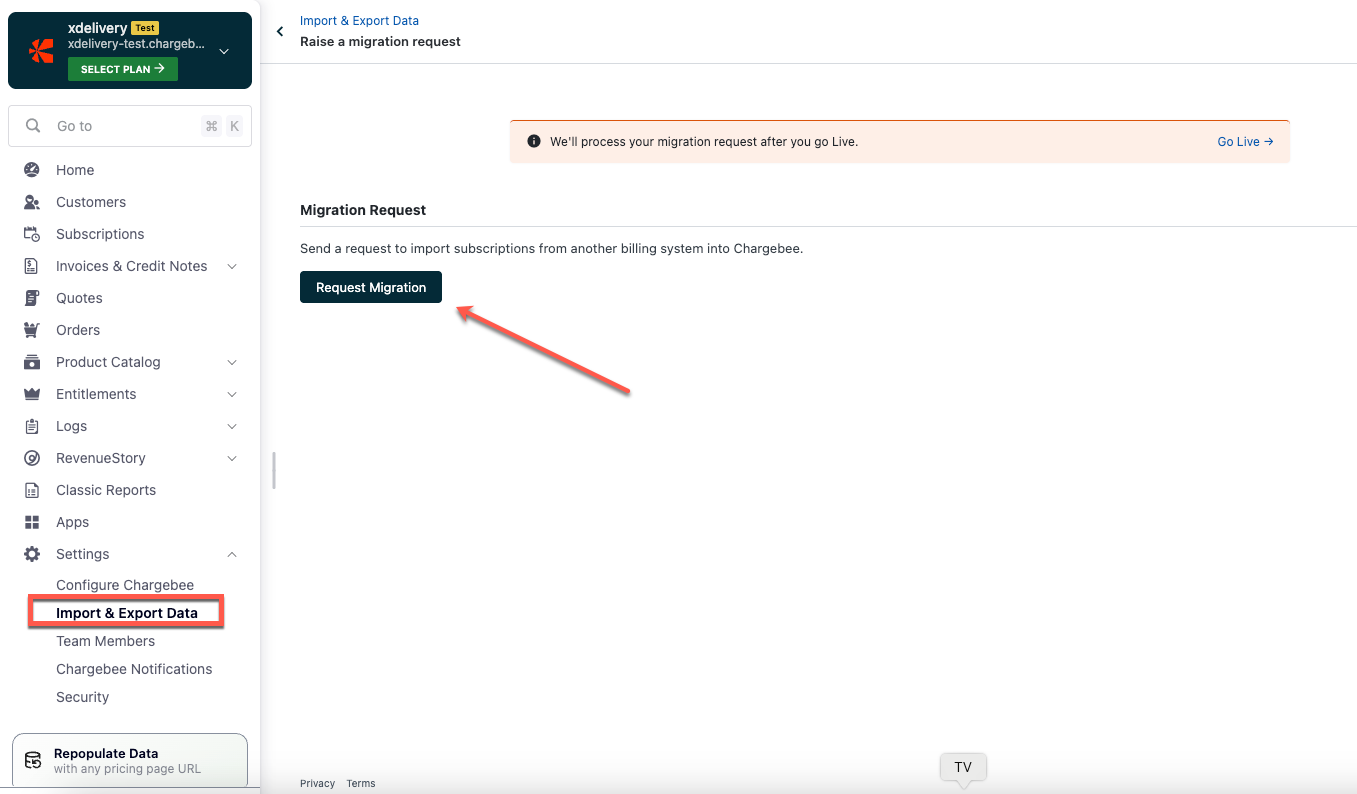Image resolution: width=1357 pixels, height=794 pixels.
Task: Open Quotes using its sidebar icon
Action: [x=33, y=298]
